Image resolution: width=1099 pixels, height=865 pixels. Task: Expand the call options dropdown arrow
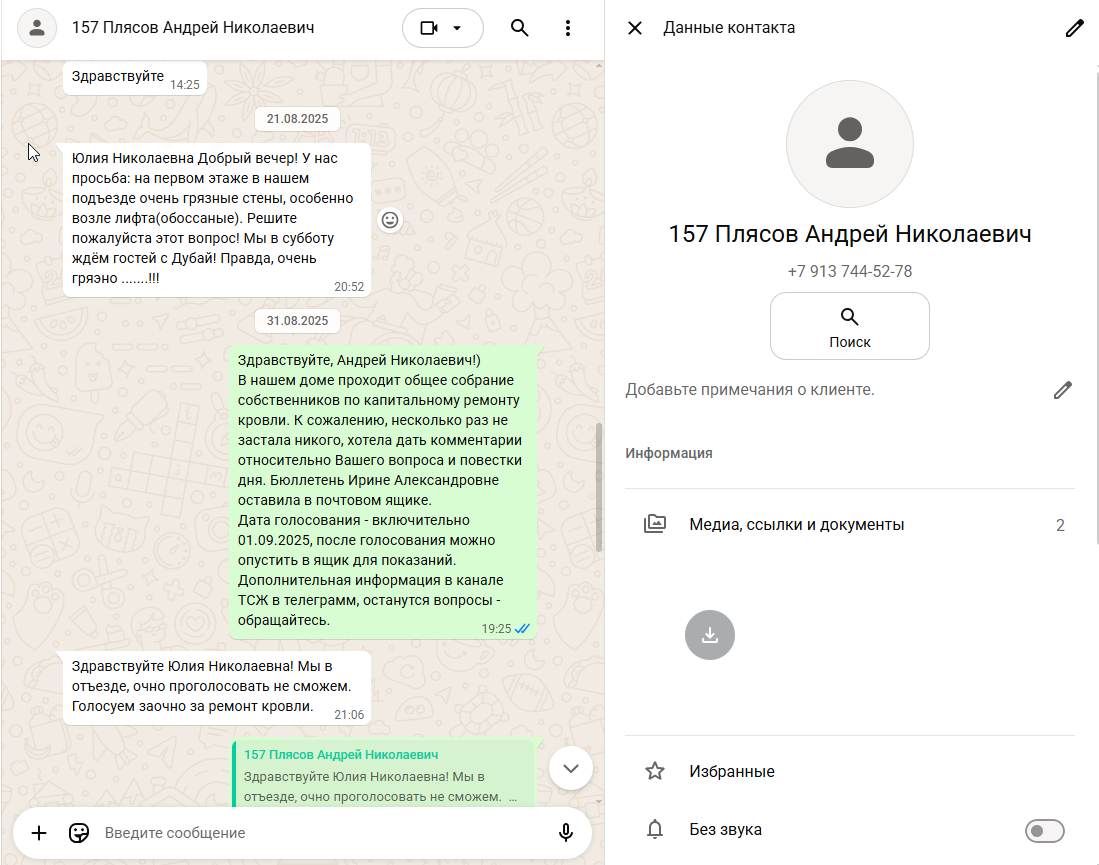[457, 28]
